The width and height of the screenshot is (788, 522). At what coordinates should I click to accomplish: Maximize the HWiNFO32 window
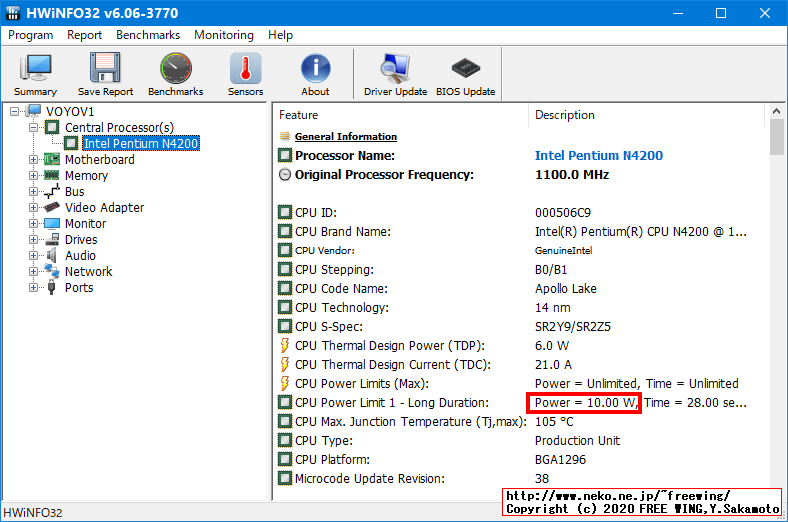(721, 13)
